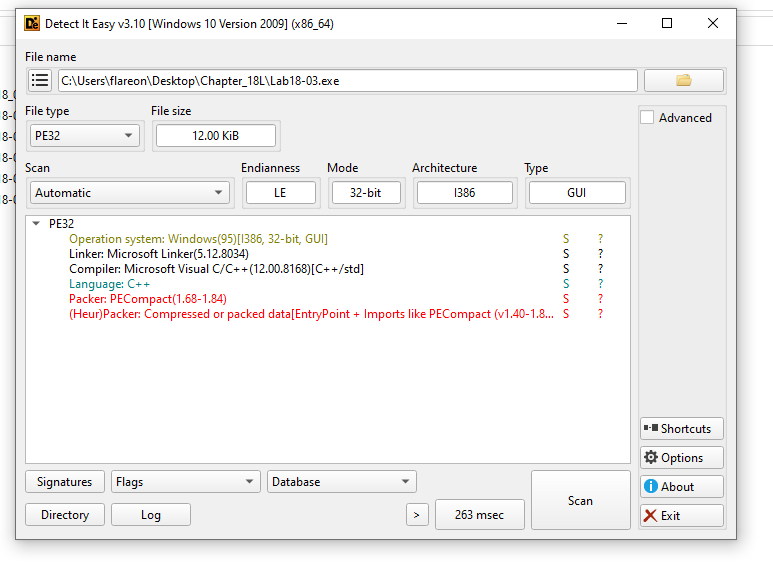Click S link for Operation system row
773x566 pixels.
pyautogui.click(x=566, y=239)
